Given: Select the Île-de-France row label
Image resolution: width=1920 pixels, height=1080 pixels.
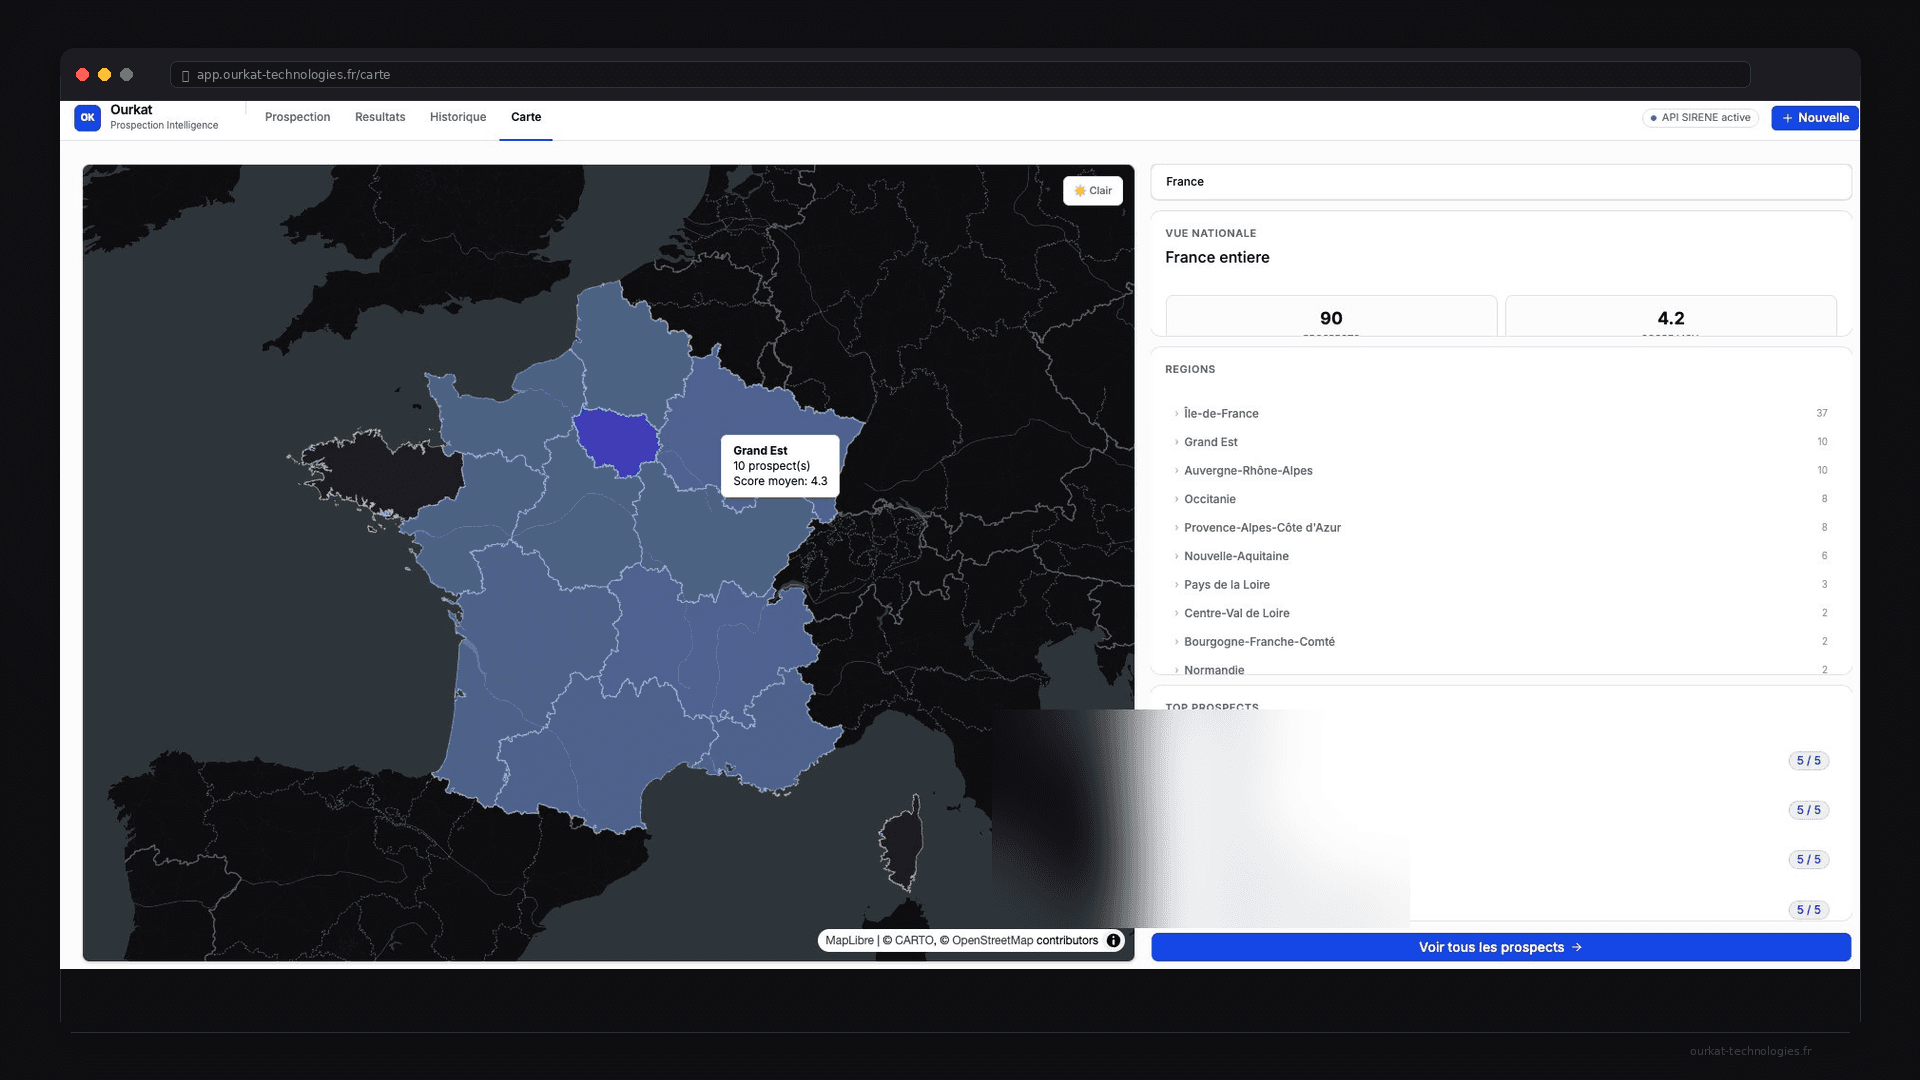Looking at the screenshot, I should [1221, 414].
